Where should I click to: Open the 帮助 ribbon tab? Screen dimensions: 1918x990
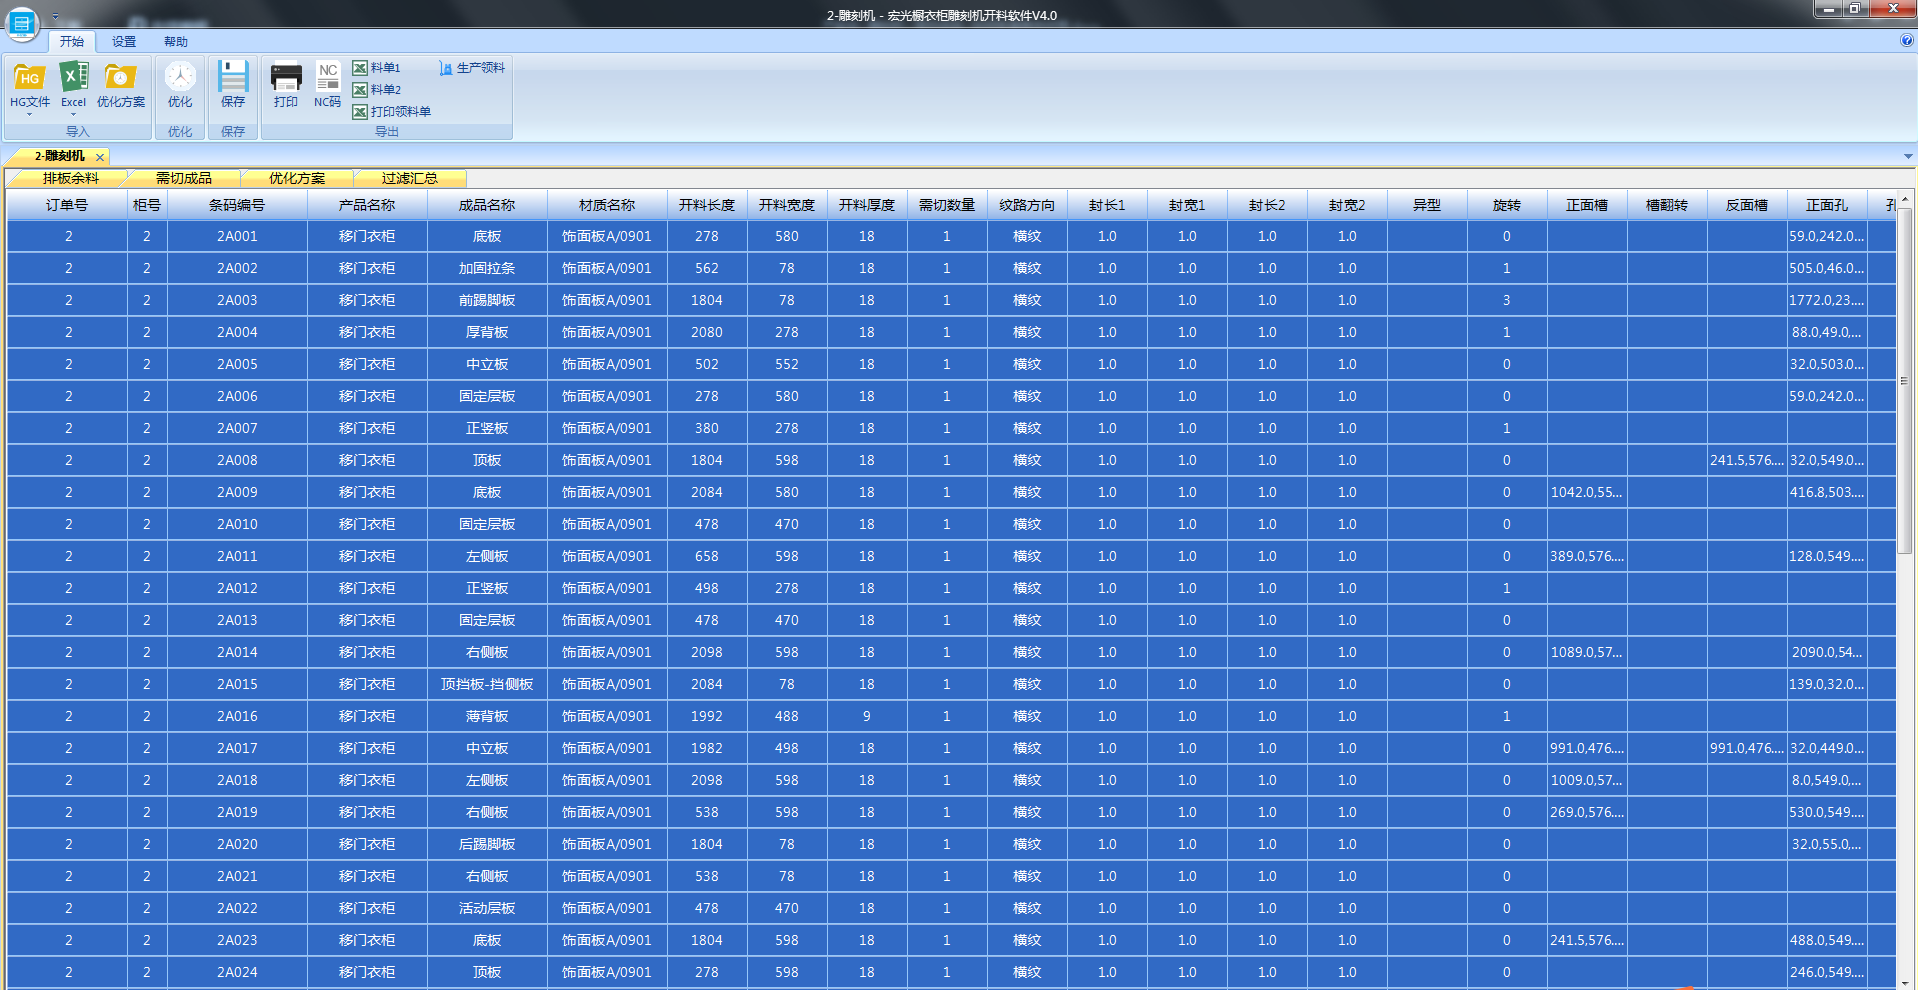pos(176,42)
